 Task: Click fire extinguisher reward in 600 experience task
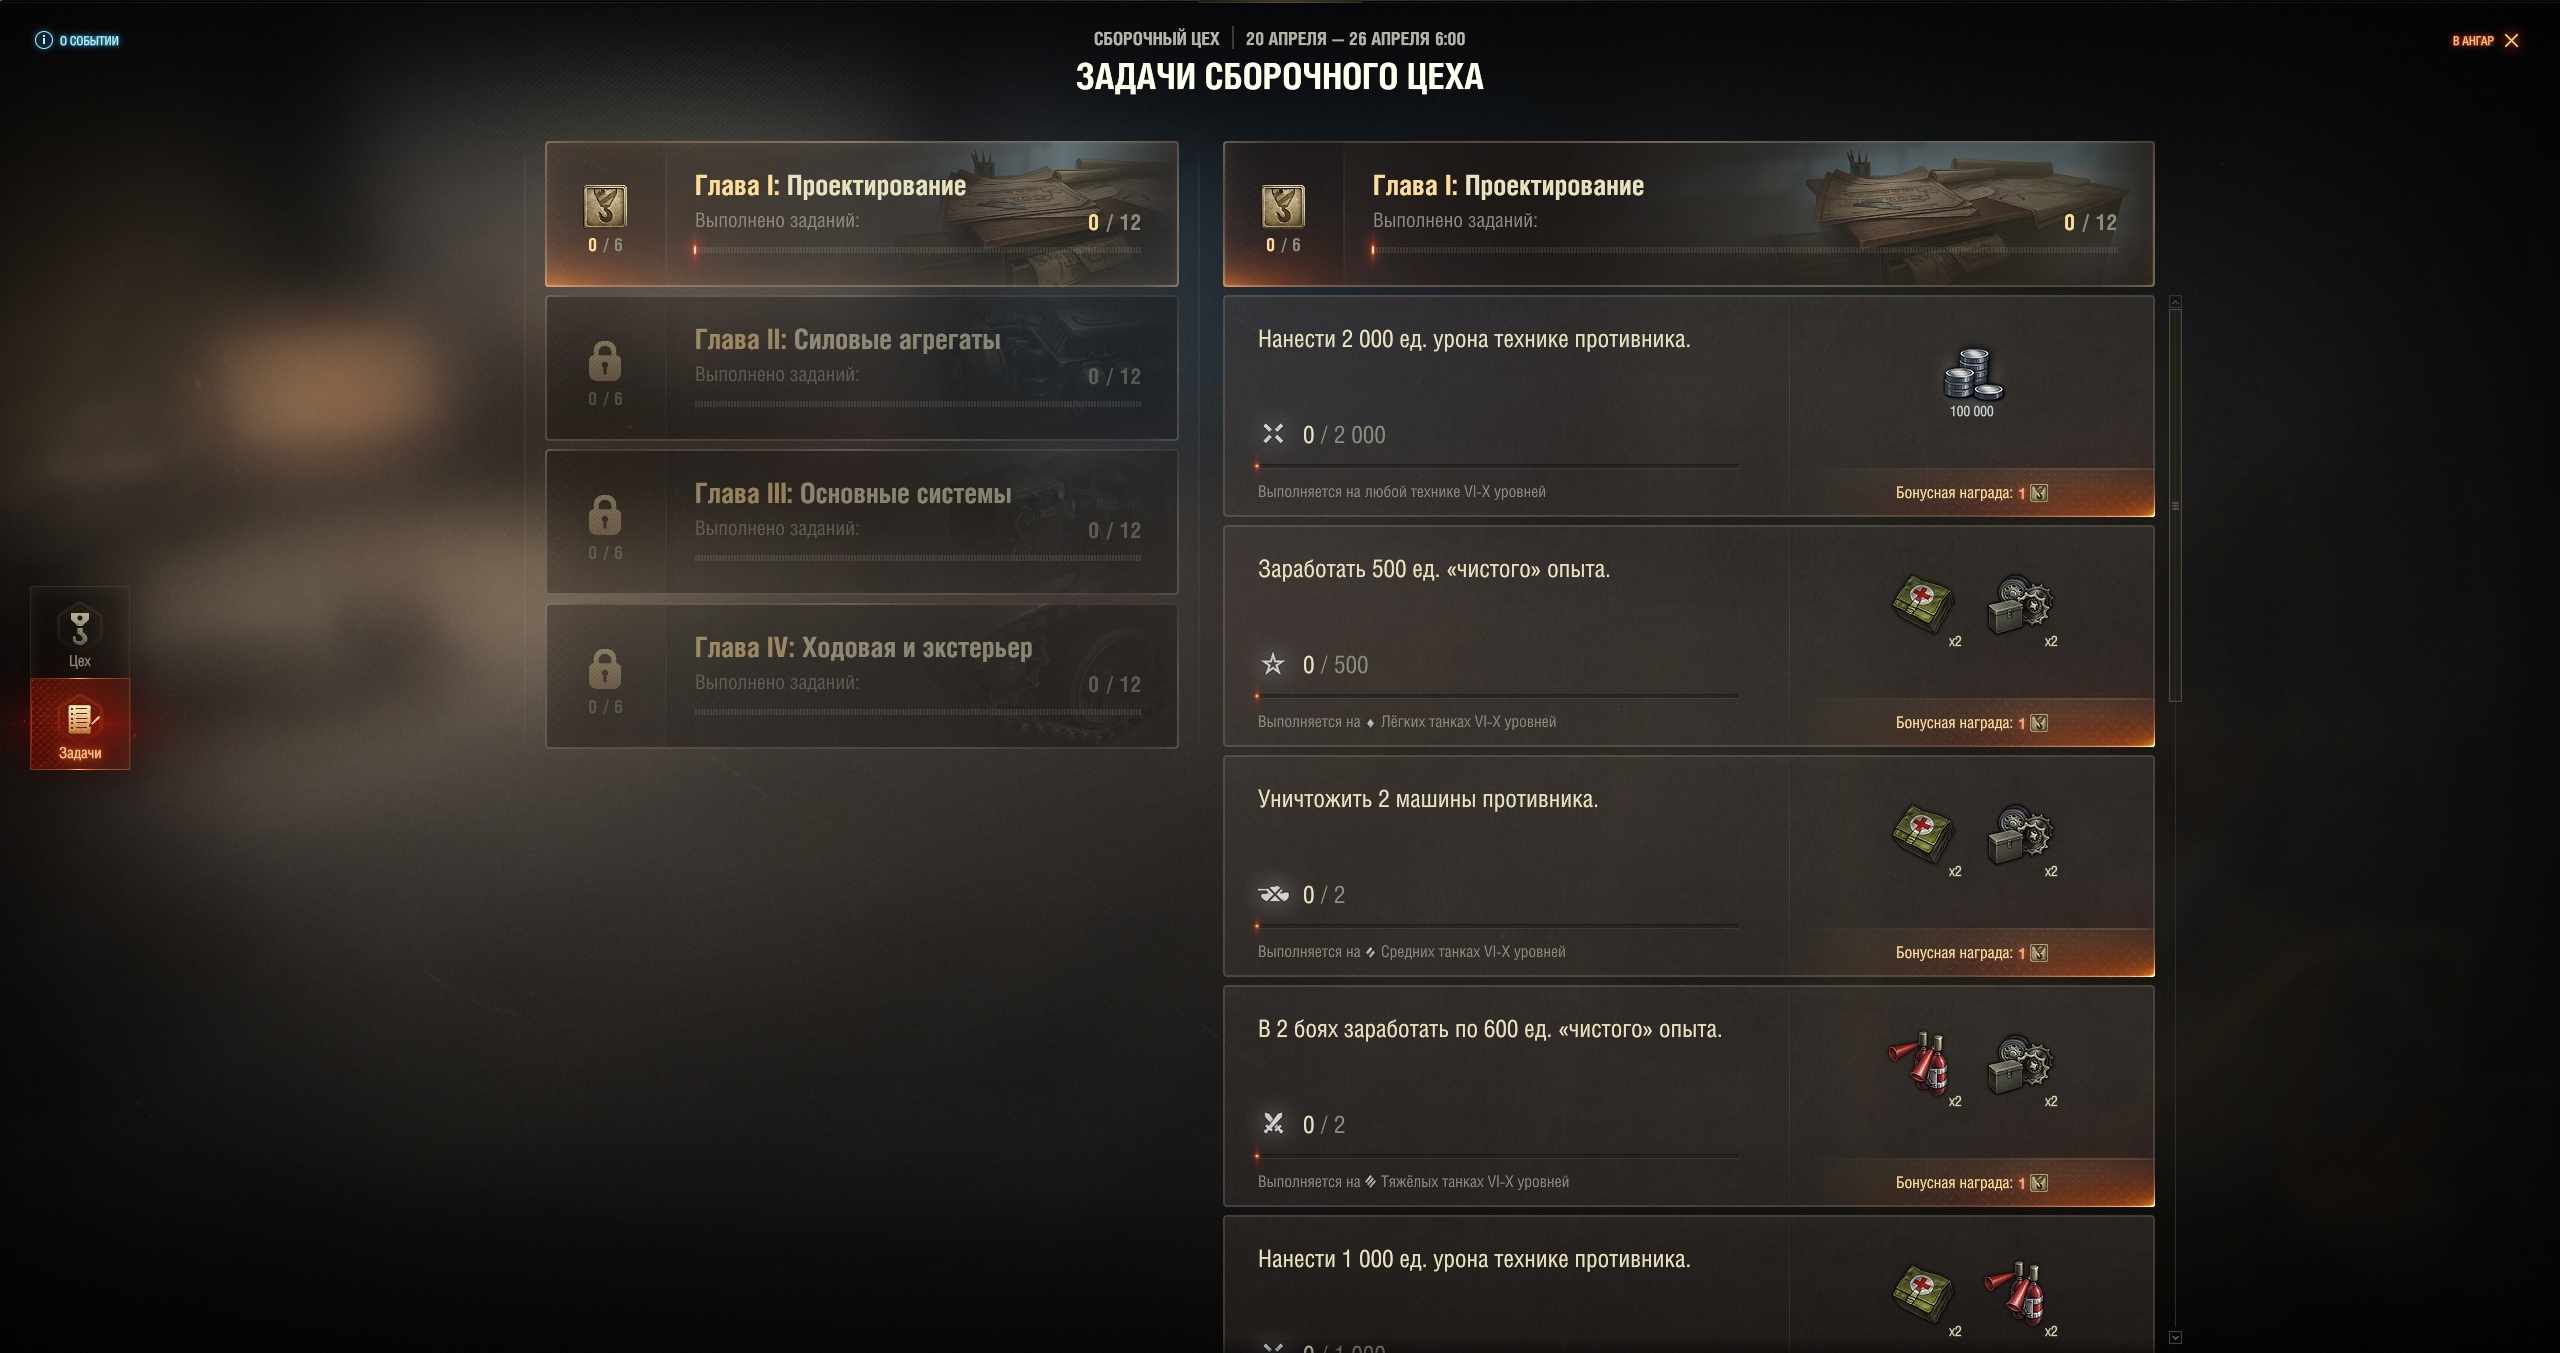1919,1064
